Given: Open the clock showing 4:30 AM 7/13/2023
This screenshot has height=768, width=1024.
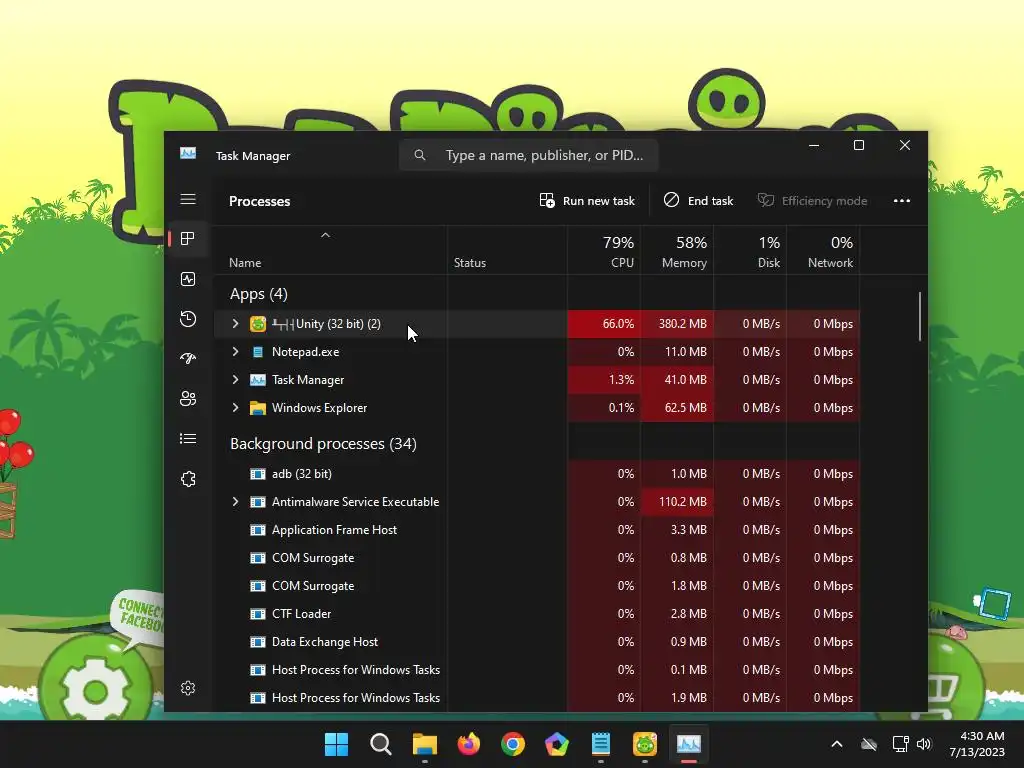Looking at the screenshot, I should [977, 744].
